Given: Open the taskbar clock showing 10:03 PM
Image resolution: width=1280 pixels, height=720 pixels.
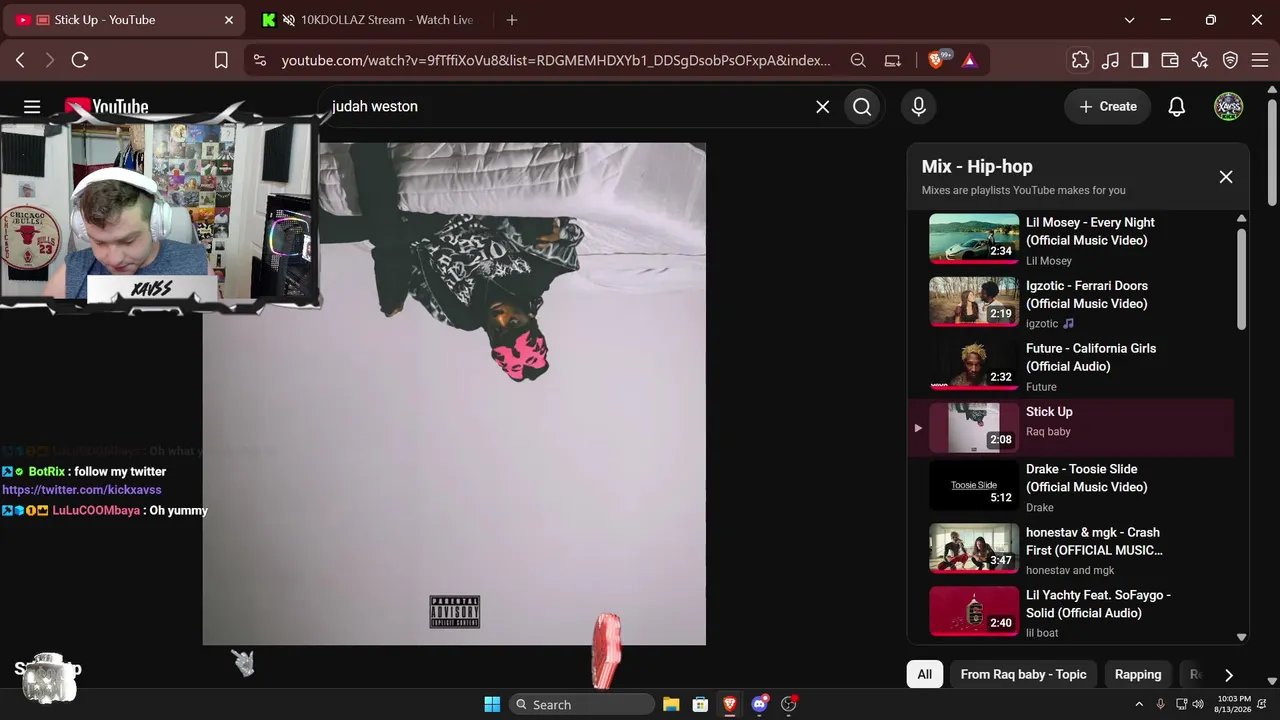Looking at the screenshot, I should coord(1234,704).
